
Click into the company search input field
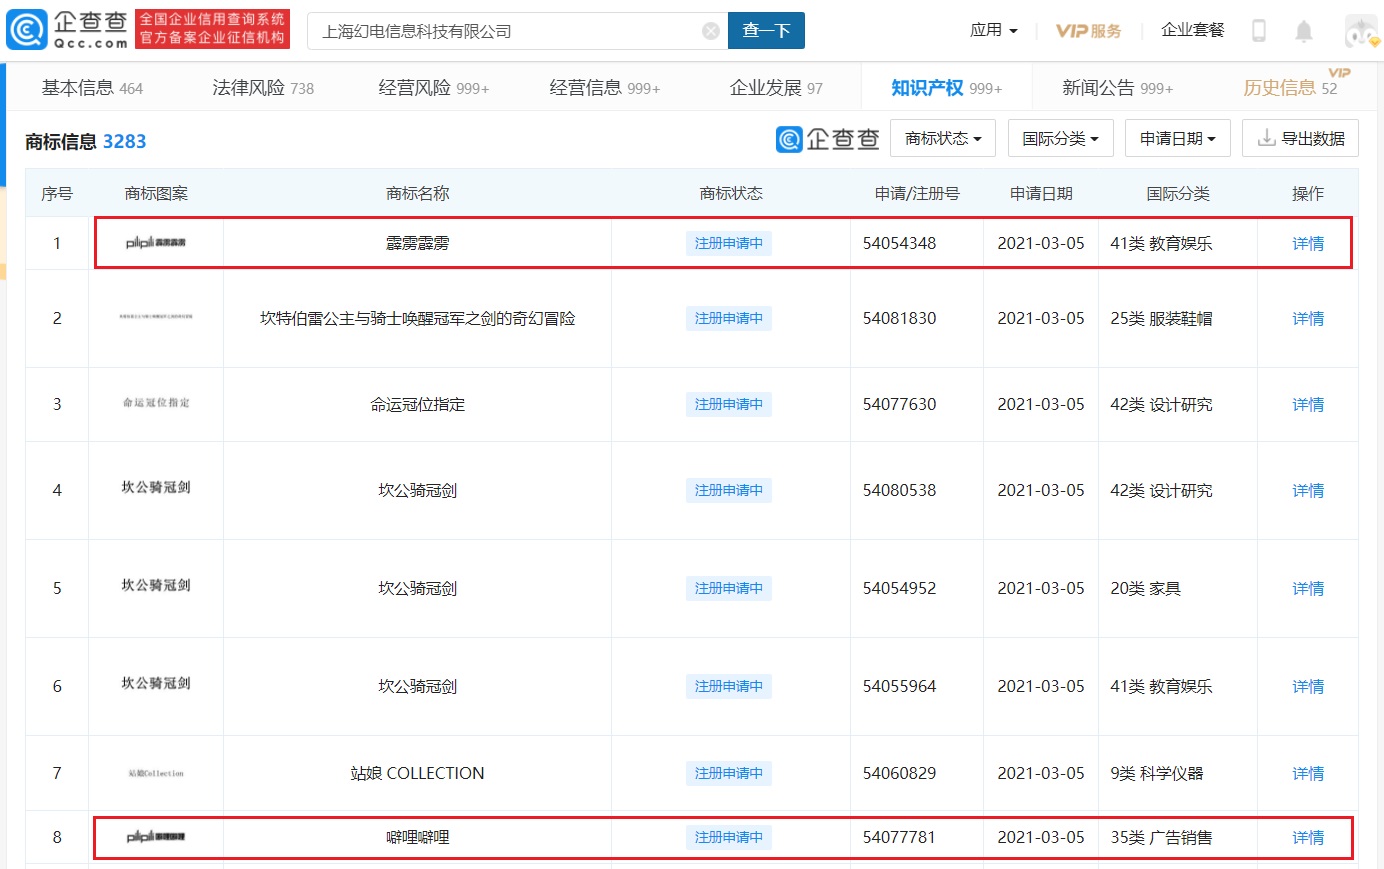505,31
